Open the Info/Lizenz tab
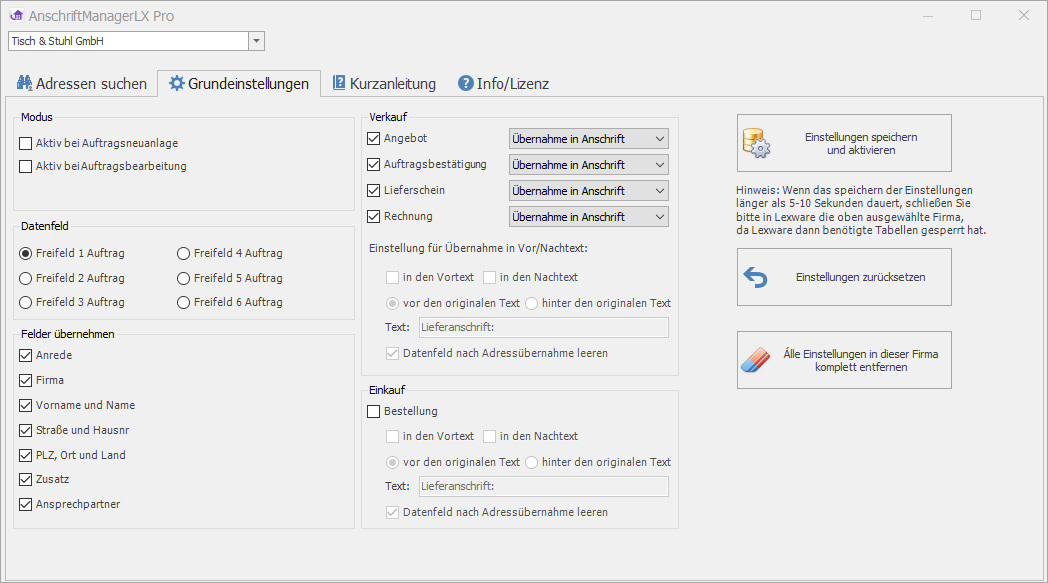The height and width of the screenshot is (583, 1048). tap(503, 84)
